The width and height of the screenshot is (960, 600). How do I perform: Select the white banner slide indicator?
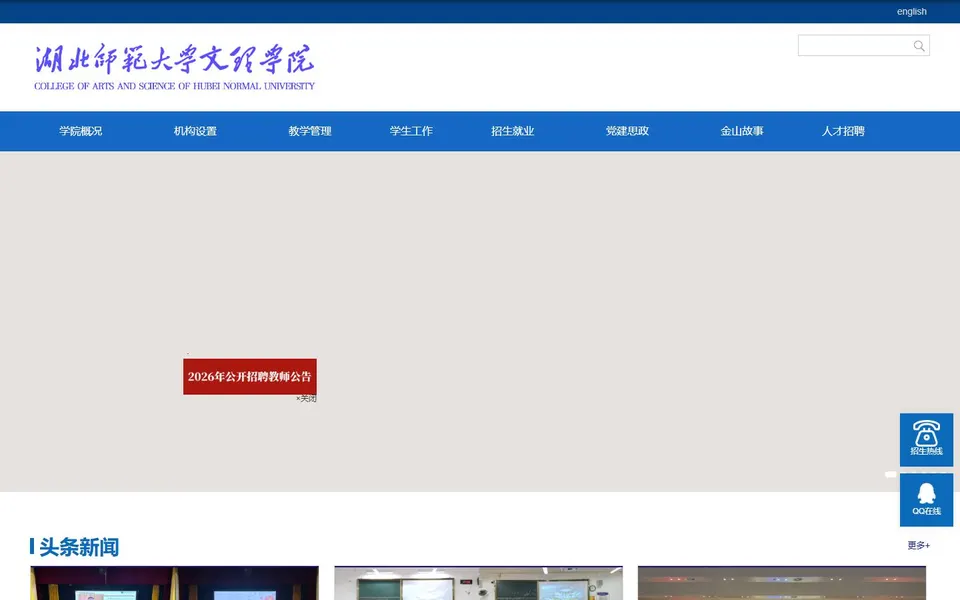pos(891,474)
